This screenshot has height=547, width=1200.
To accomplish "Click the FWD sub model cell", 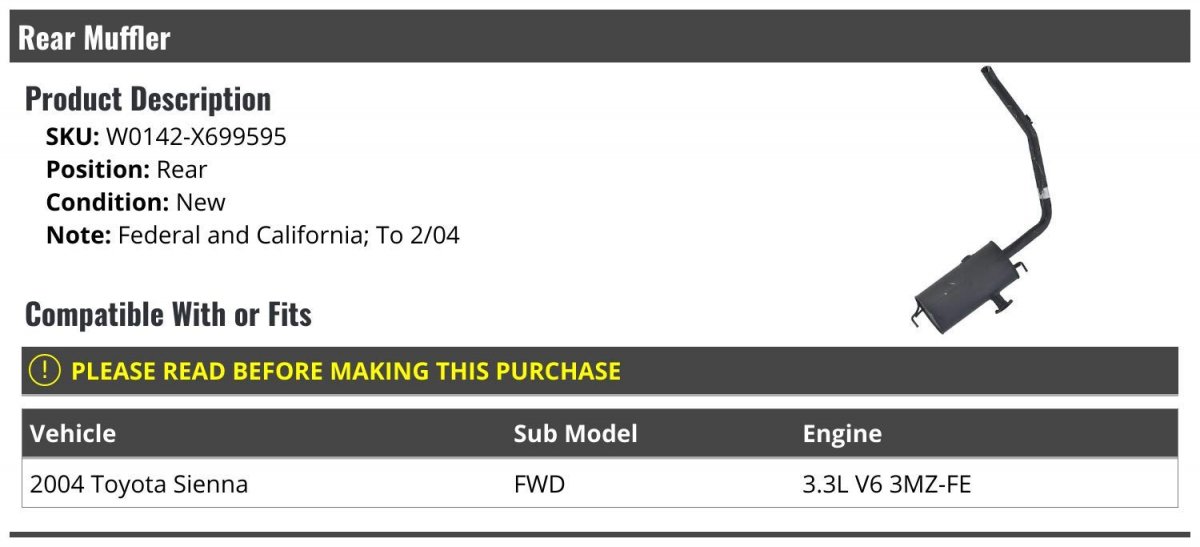I will click(539, 485).
